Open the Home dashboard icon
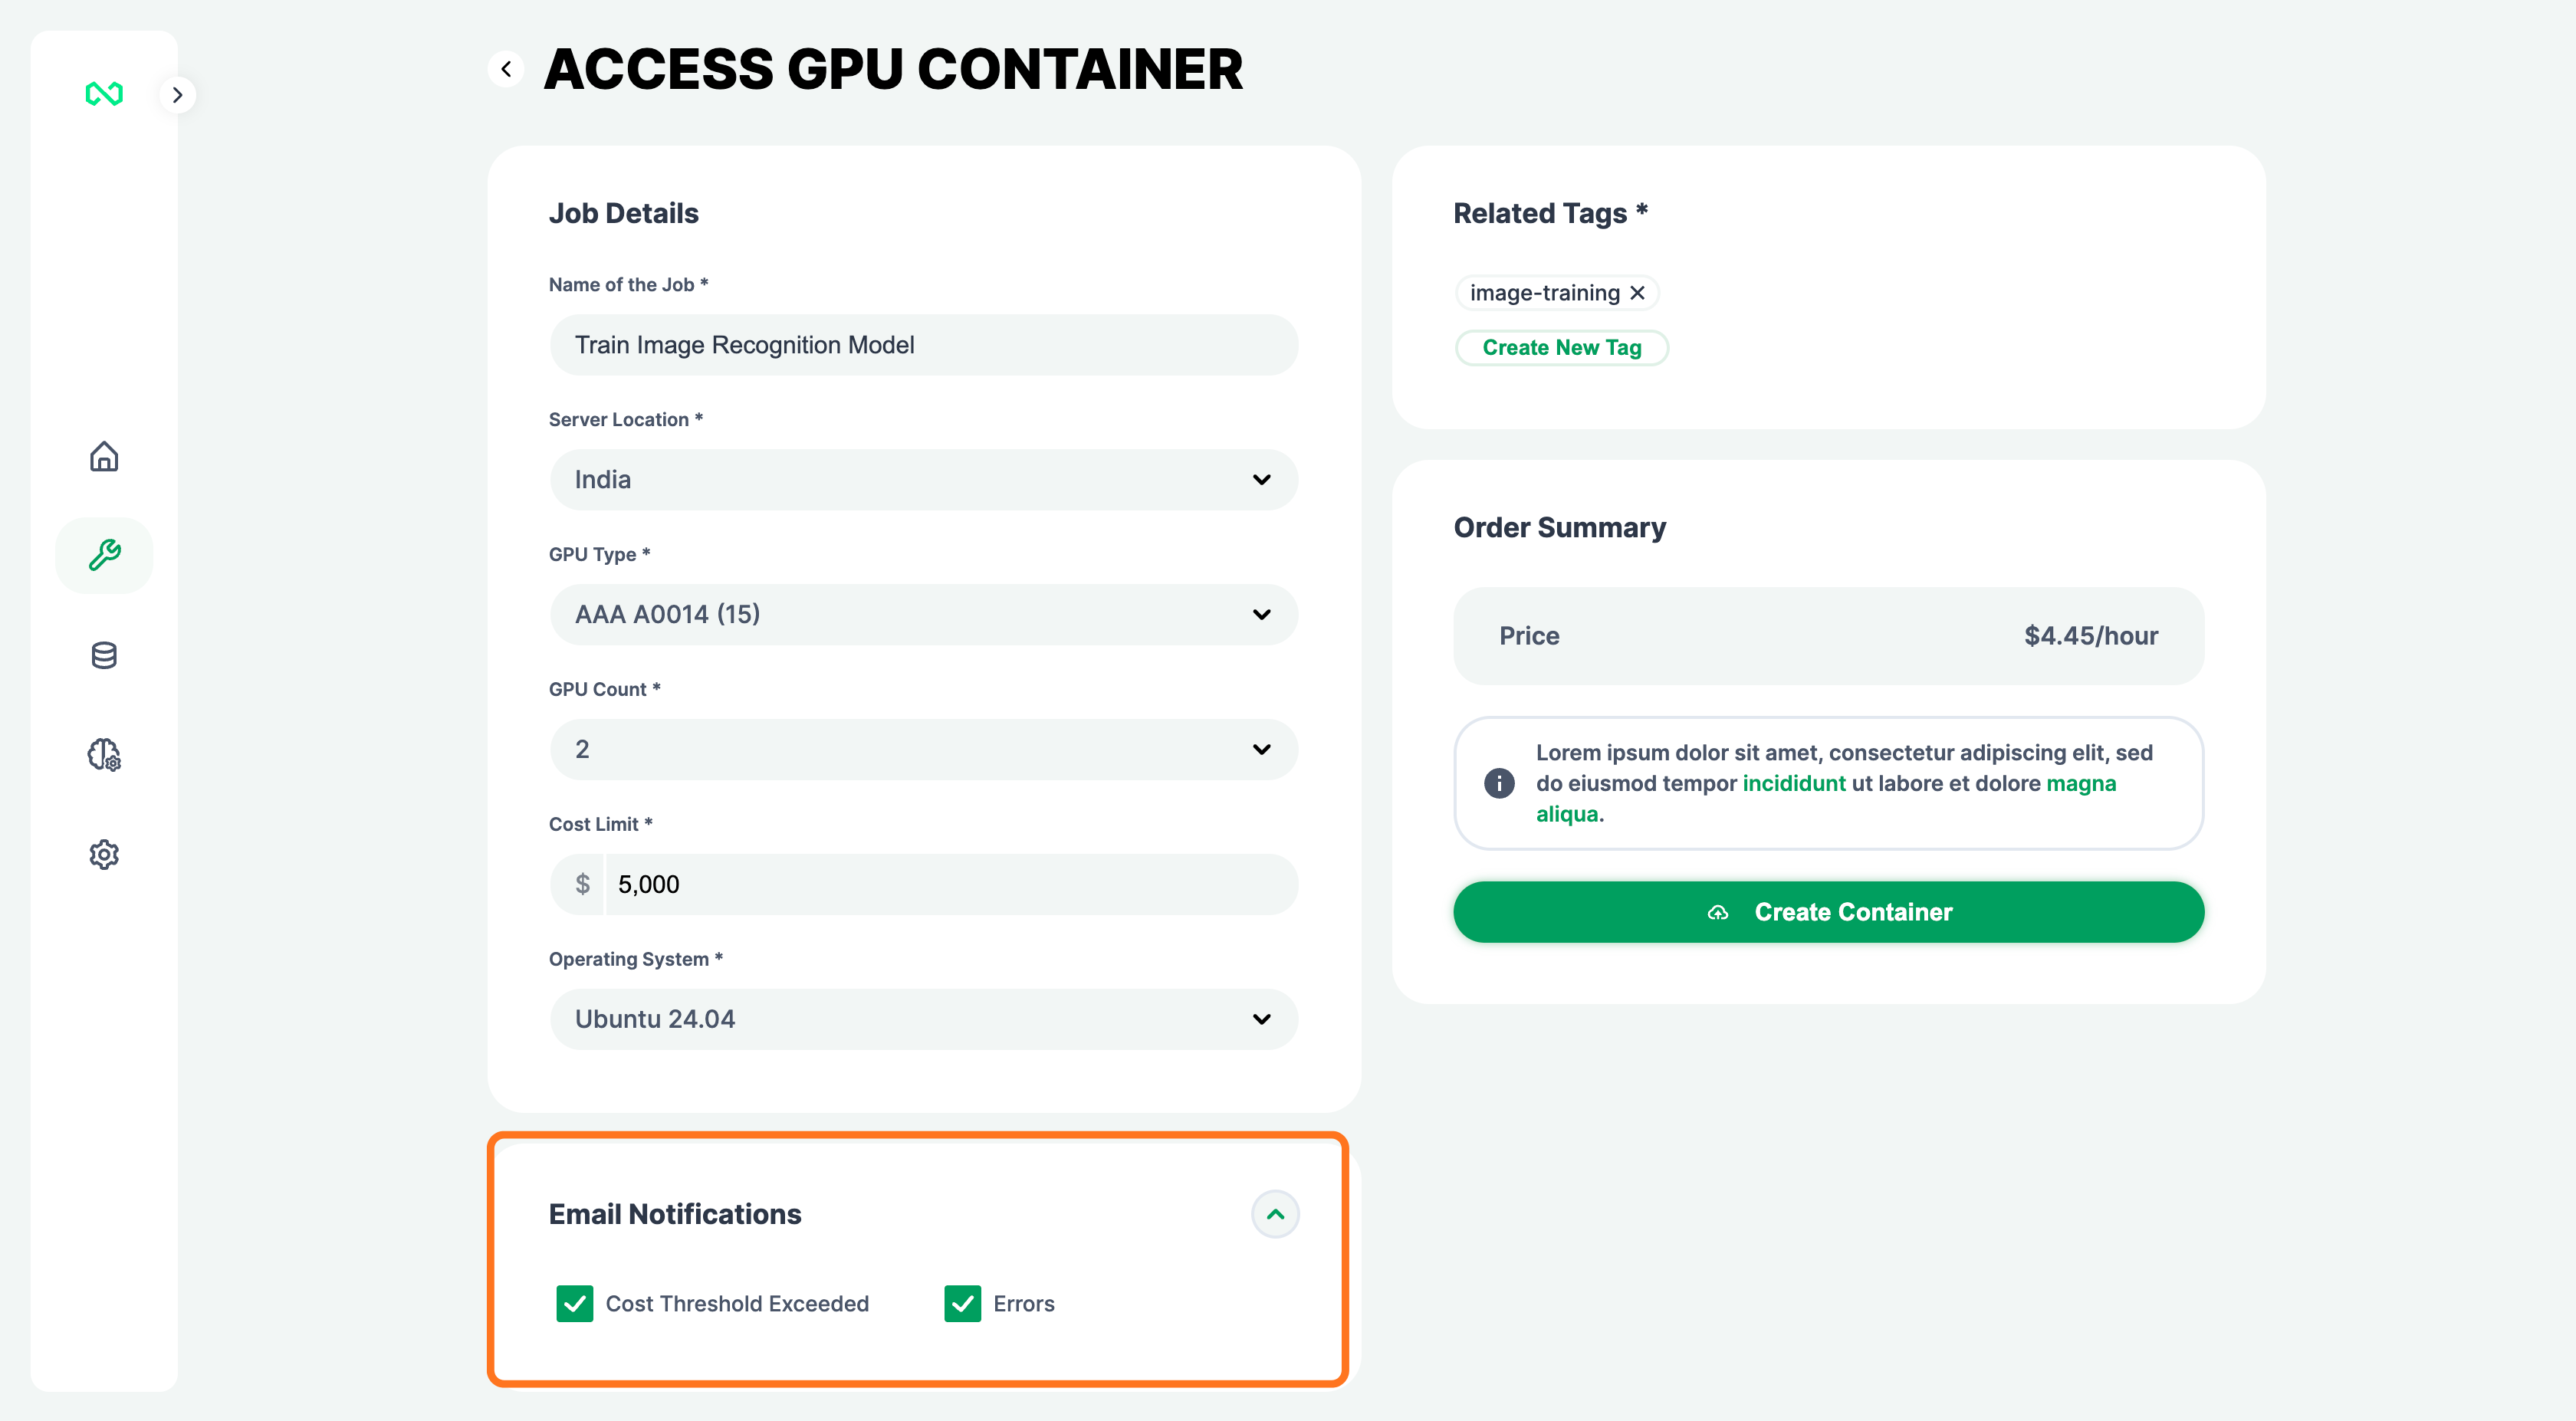The image size is (2576, 1421). [x=104, y=457]
